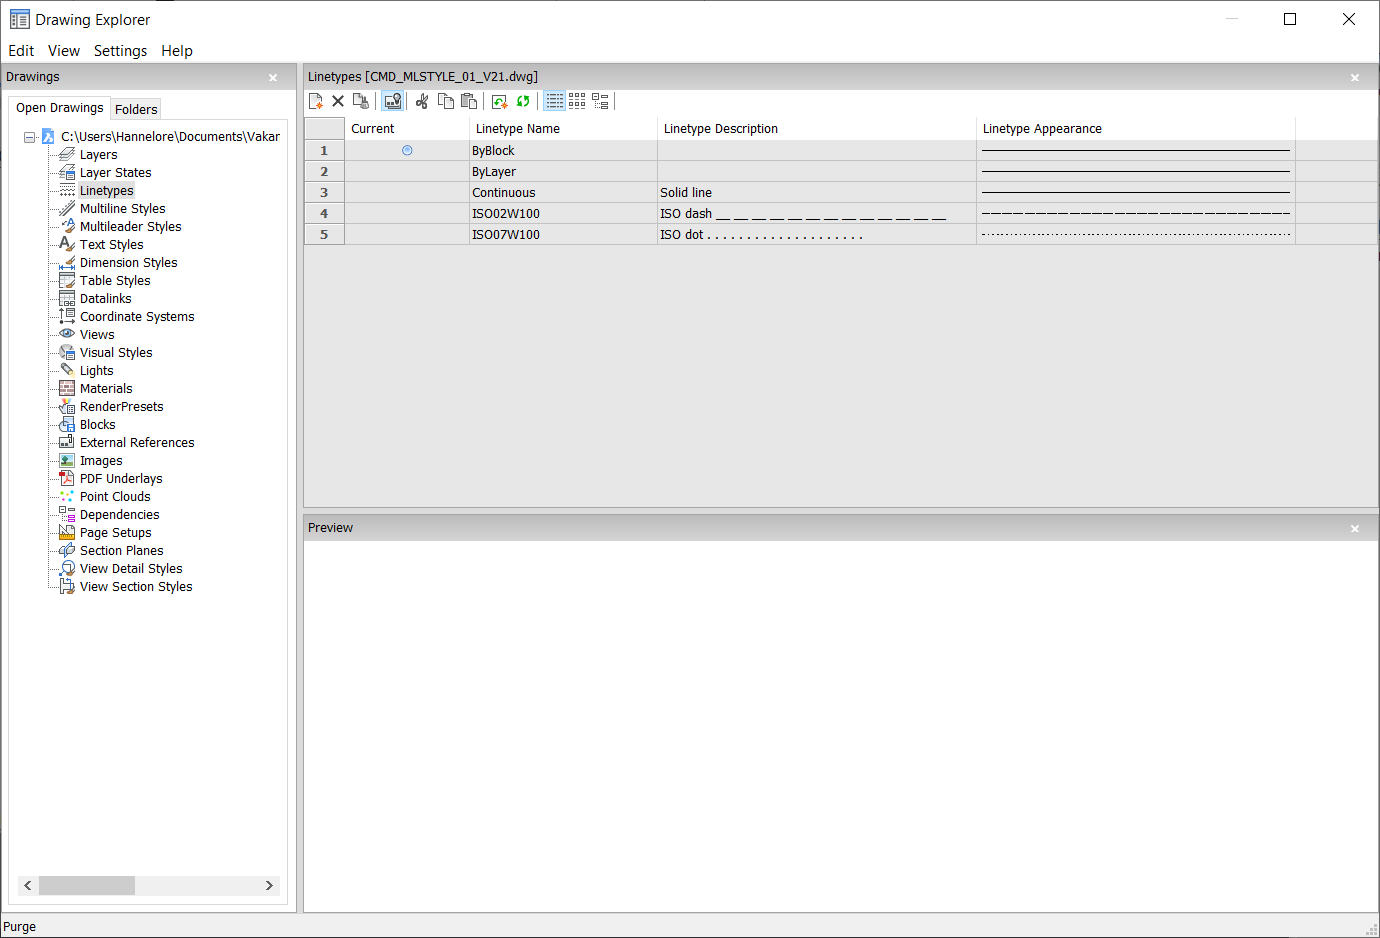Switch to tree view mode

click(601, 100)
